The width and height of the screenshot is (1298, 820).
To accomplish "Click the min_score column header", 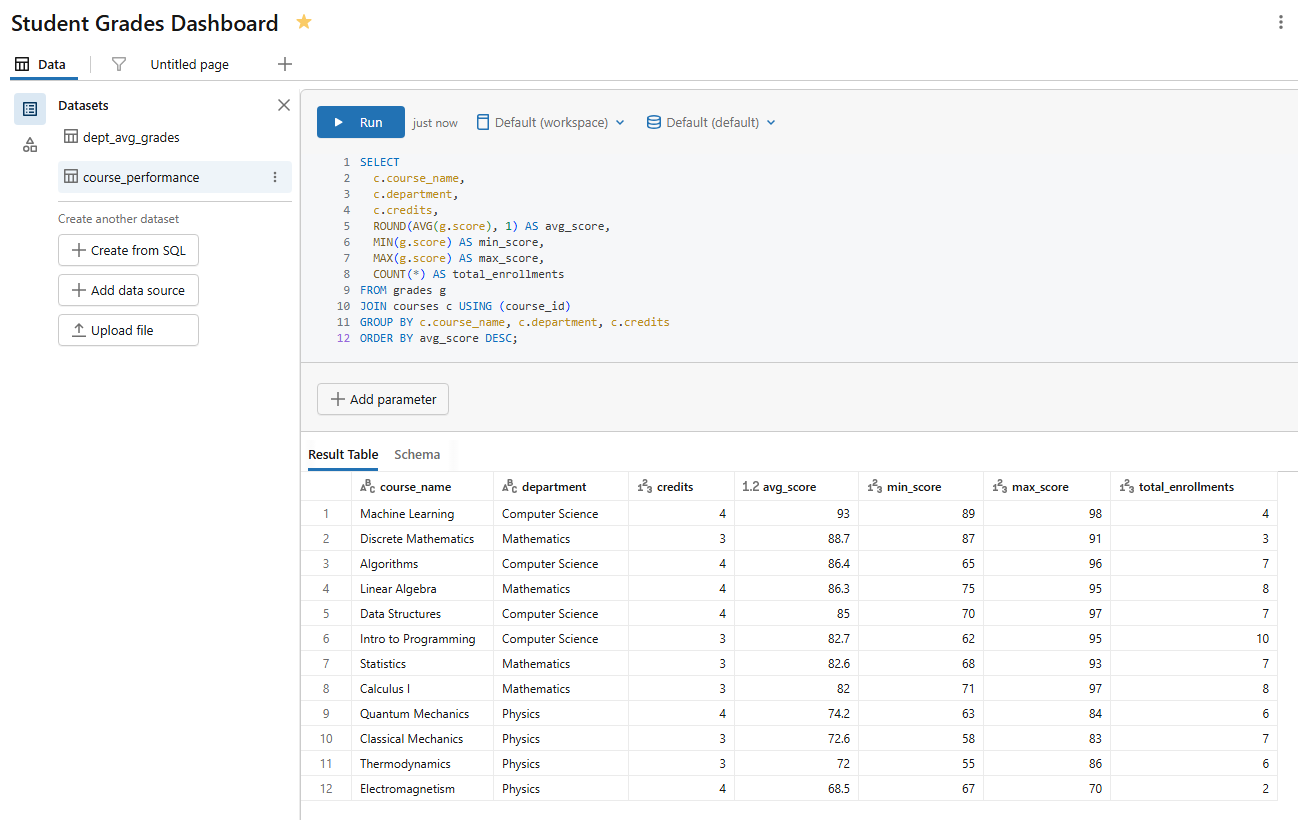I will 921,487.
